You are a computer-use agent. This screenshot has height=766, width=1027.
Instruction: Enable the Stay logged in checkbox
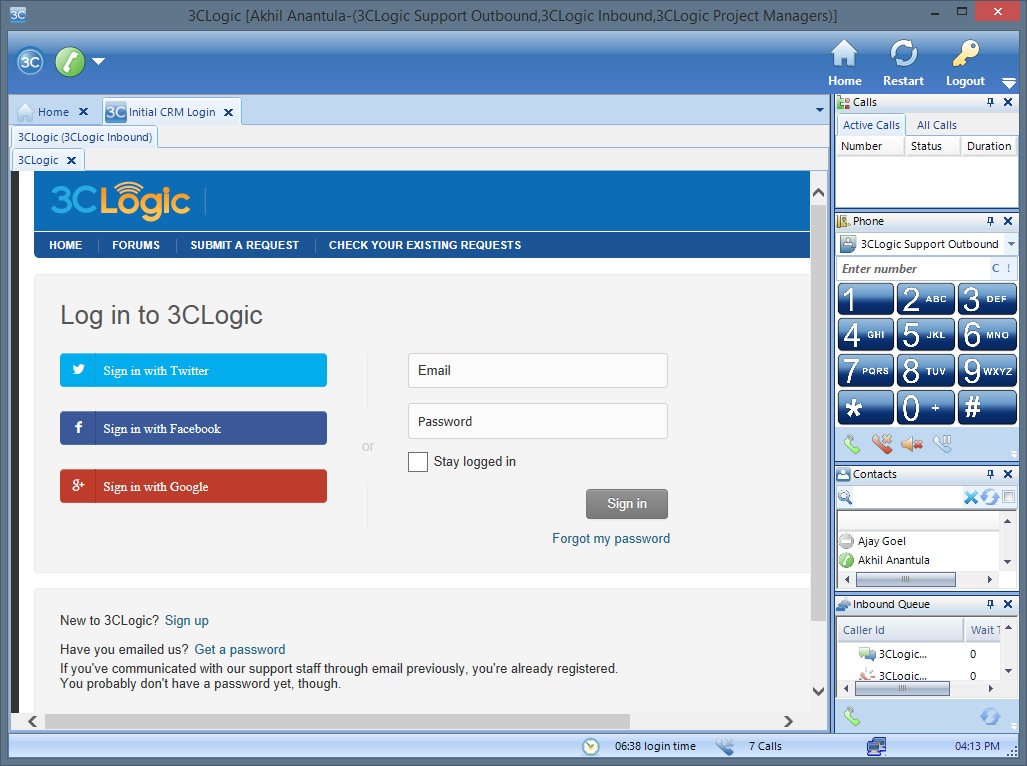tap(418, 462)
